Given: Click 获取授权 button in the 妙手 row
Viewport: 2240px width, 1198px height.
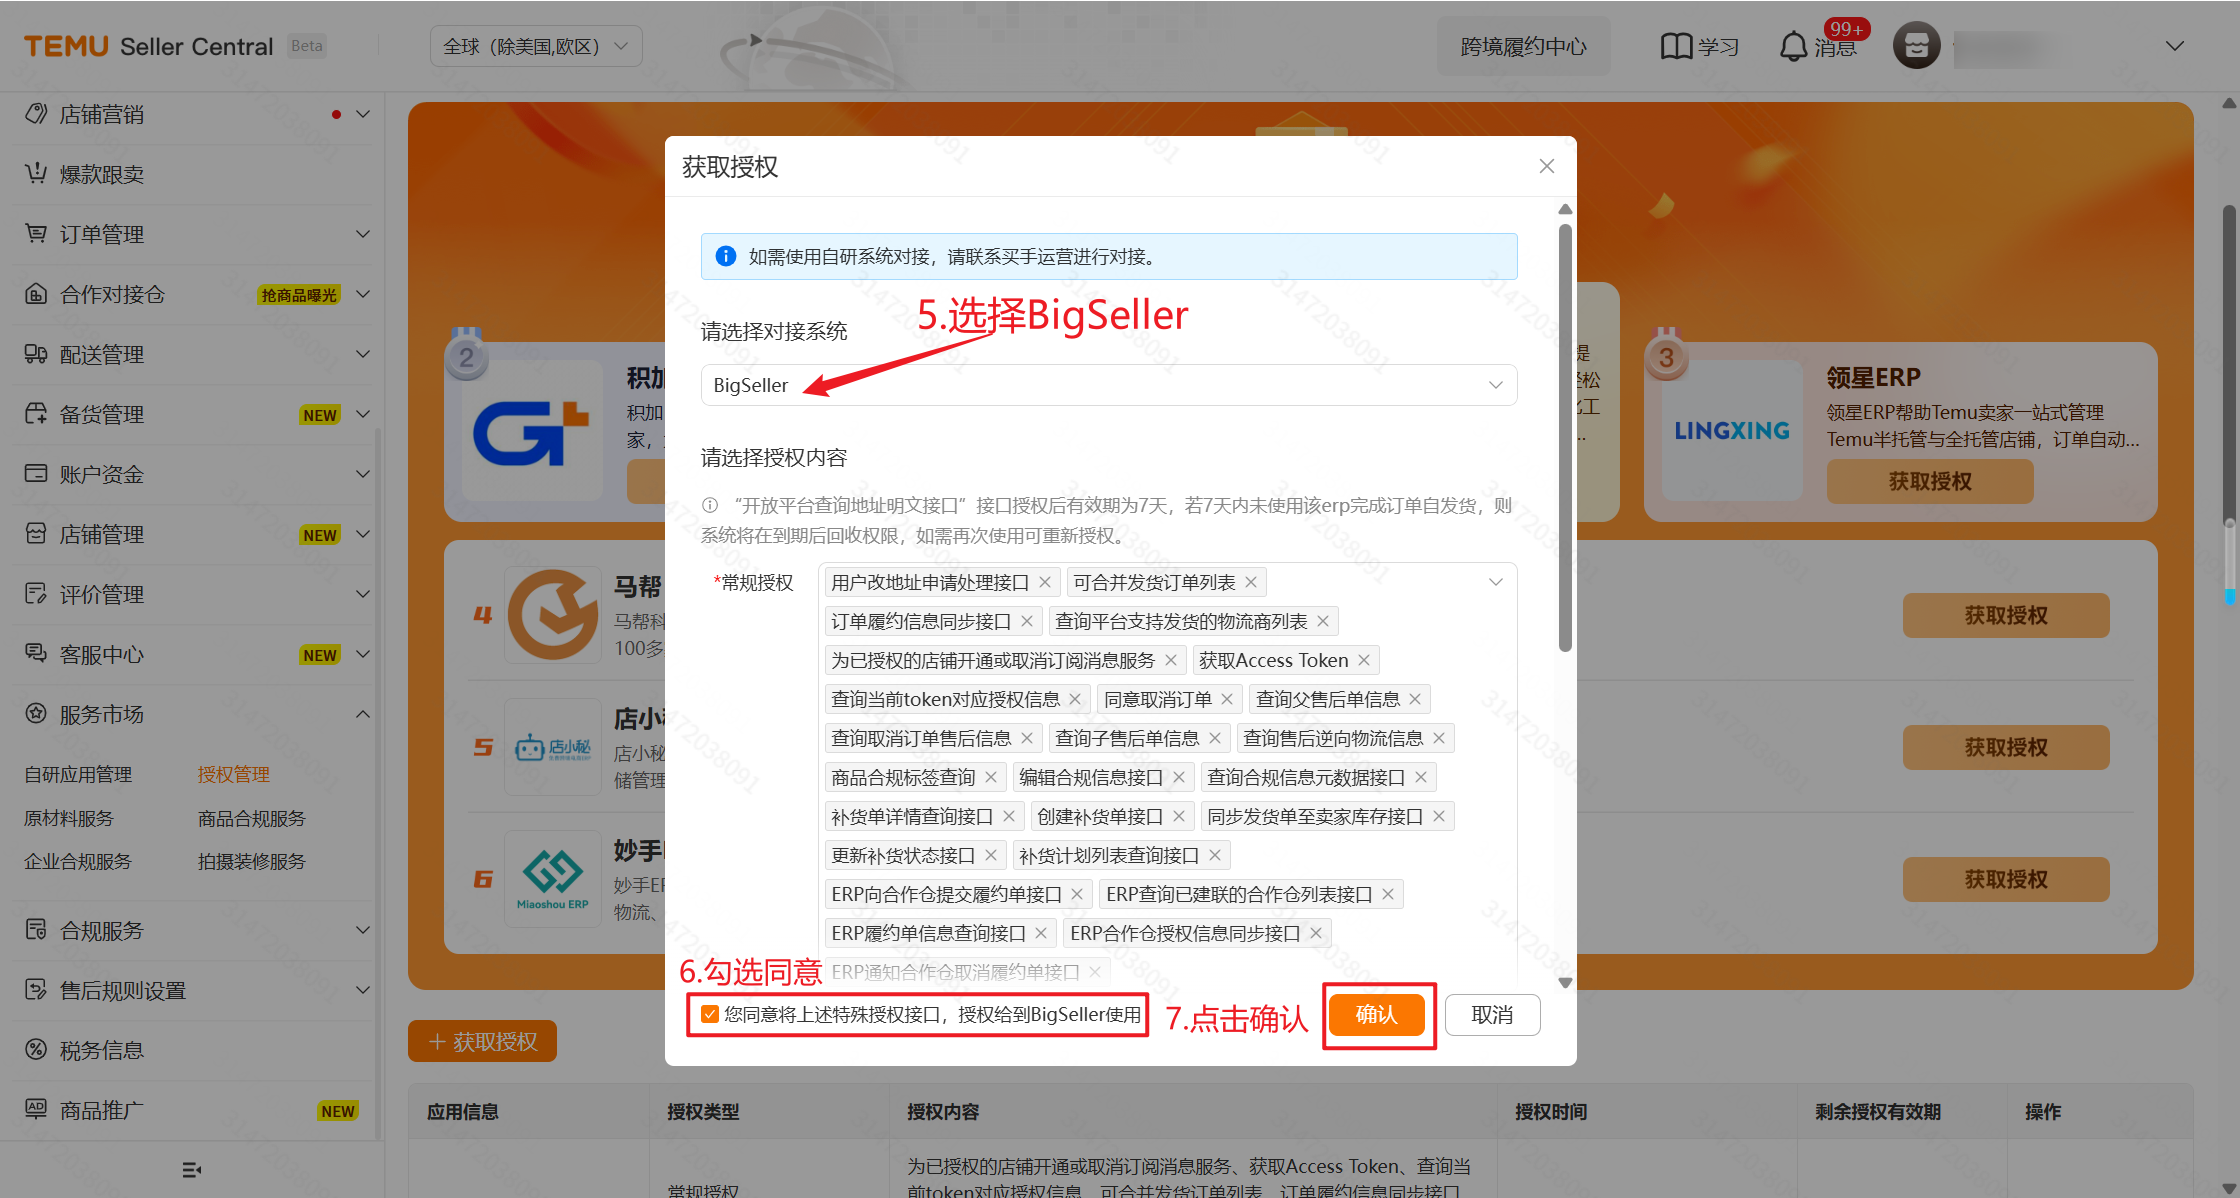Looking at the screenshot, I should pos(2006,880).
